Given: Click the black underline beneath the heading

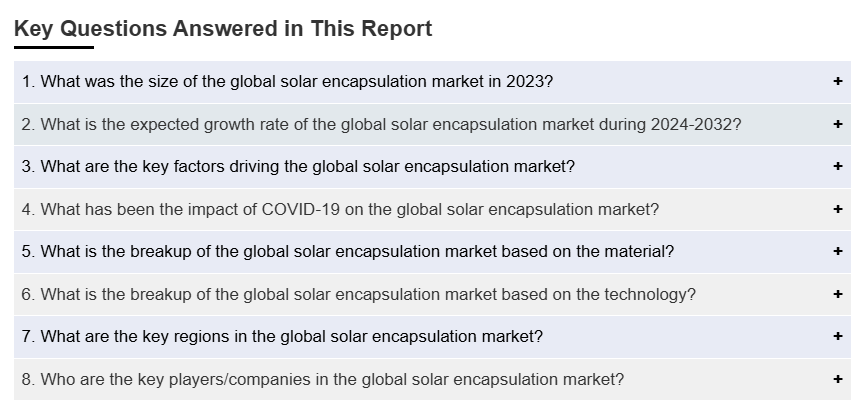Looking at the screenshot, I should pos(54,47).
